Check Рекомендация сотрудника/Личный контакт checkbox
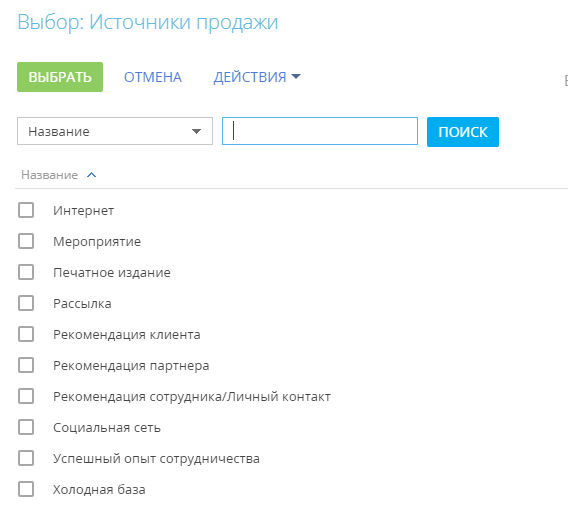The width and height of the screenshot is (568, 511). click(x=26, y=396)
